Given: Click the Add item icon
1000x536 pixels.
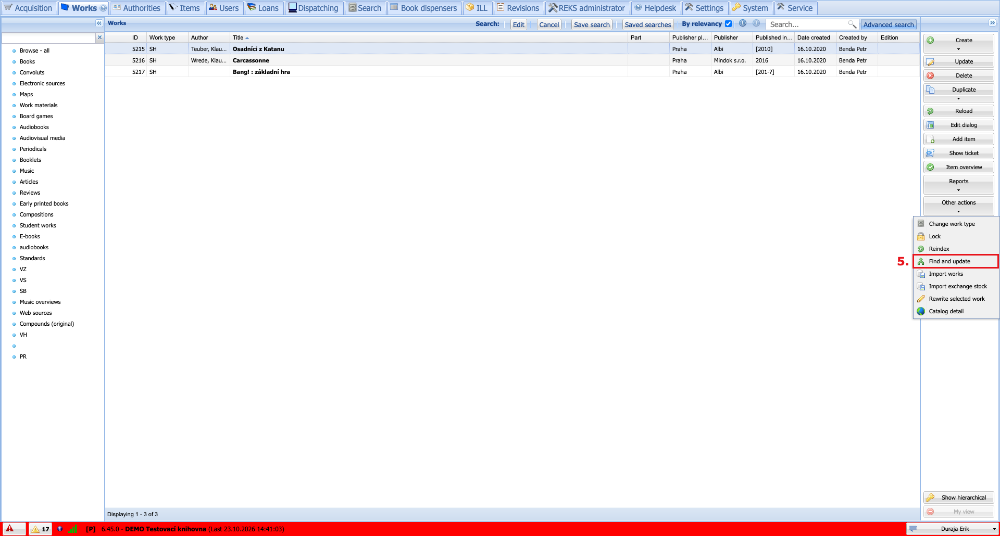Looking at the screenshot, I should pyautogui.click(x=930, y=139).
